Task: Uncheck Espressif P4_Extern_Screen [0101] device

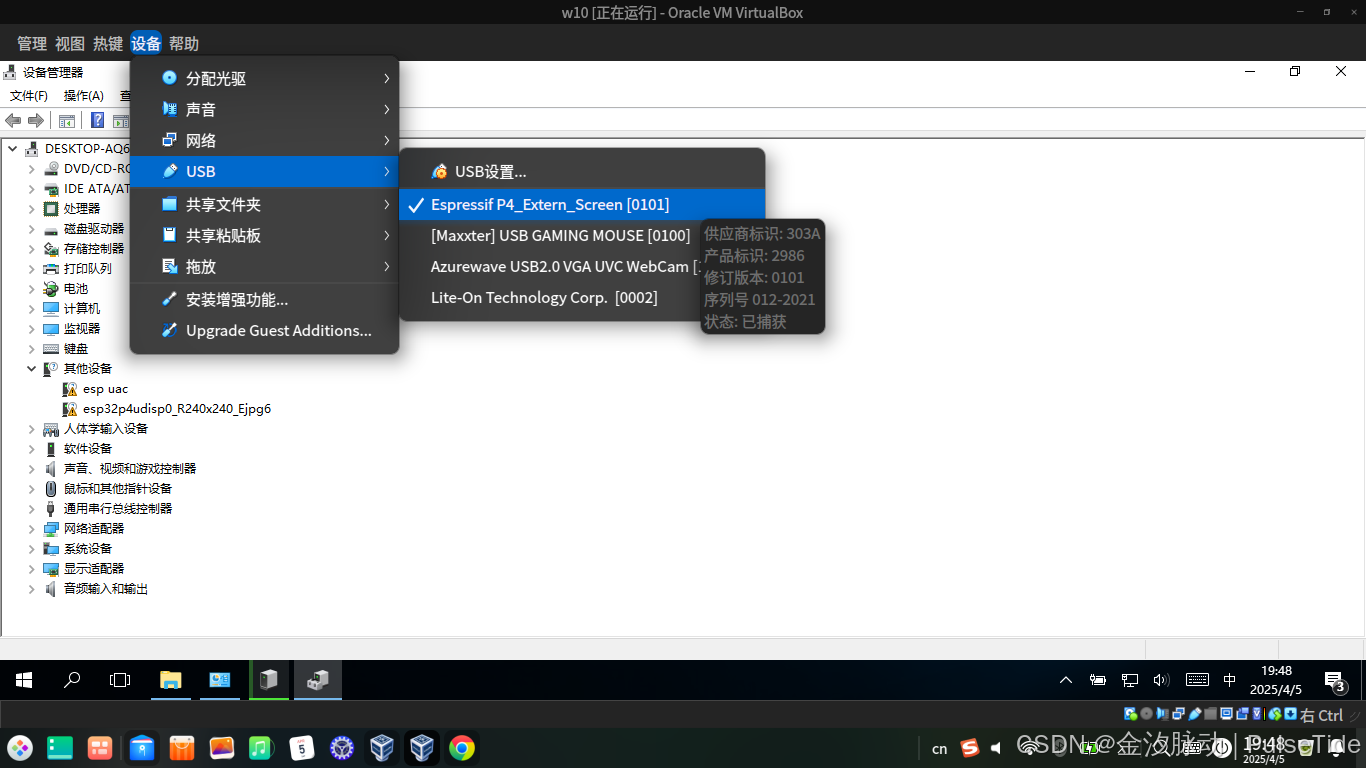Action: (x=582, y=205)
